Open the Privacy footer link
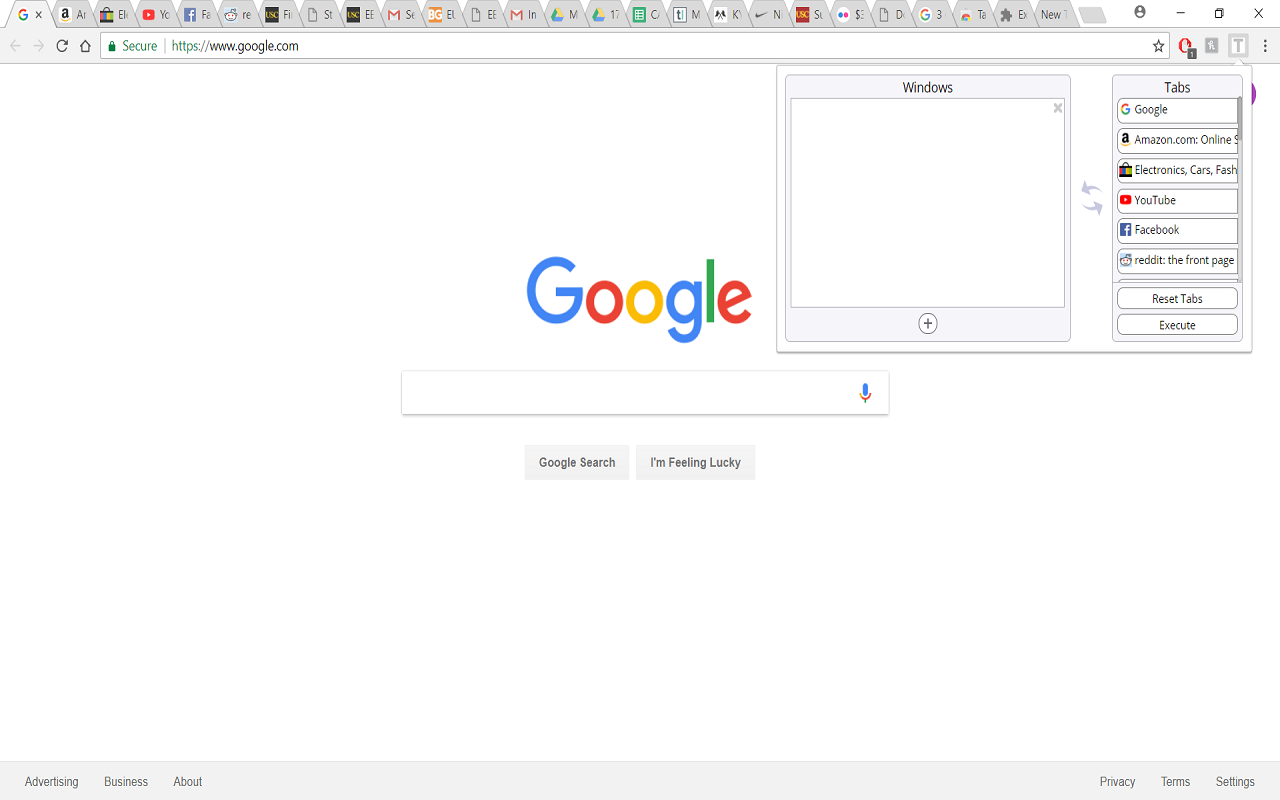 coord(1117,782)
